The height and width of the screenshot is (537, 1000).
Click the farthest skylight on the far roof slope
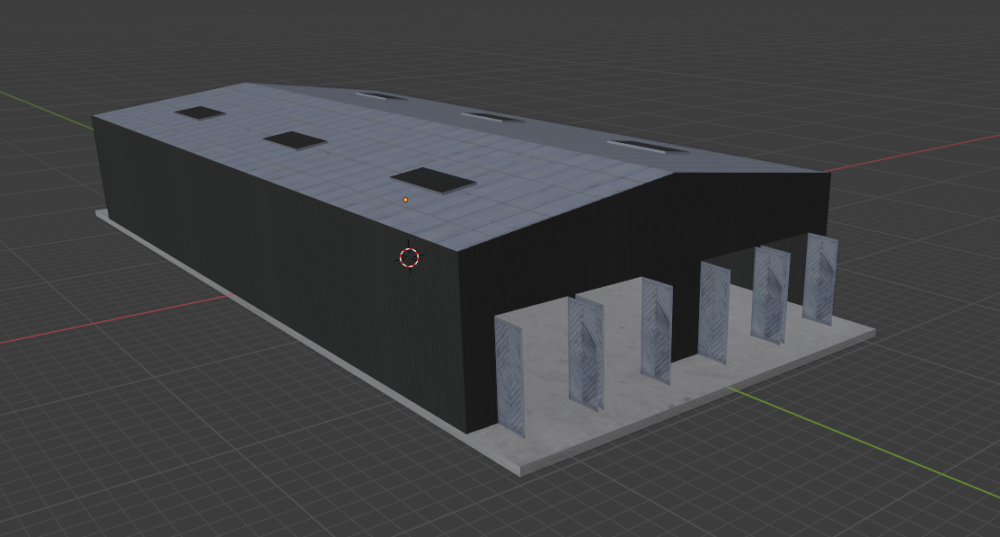pyautogui.click(x=381, y=96)
